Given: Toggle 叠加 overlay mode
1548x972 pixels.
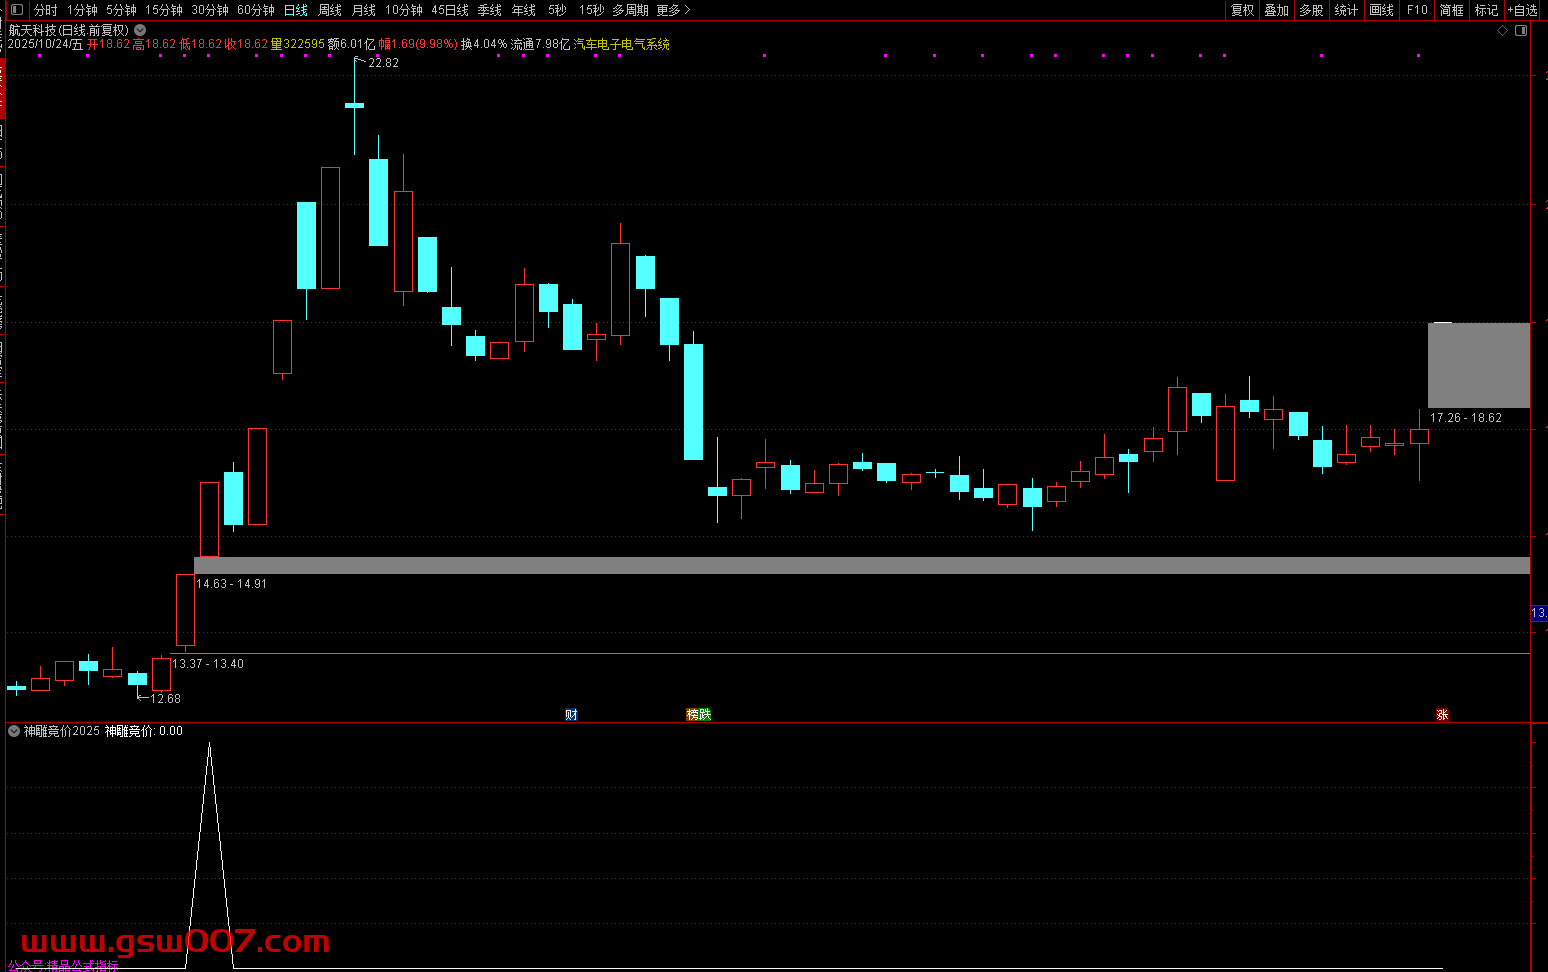Looking at the screenshot, I should click(x=1276, y=10).
